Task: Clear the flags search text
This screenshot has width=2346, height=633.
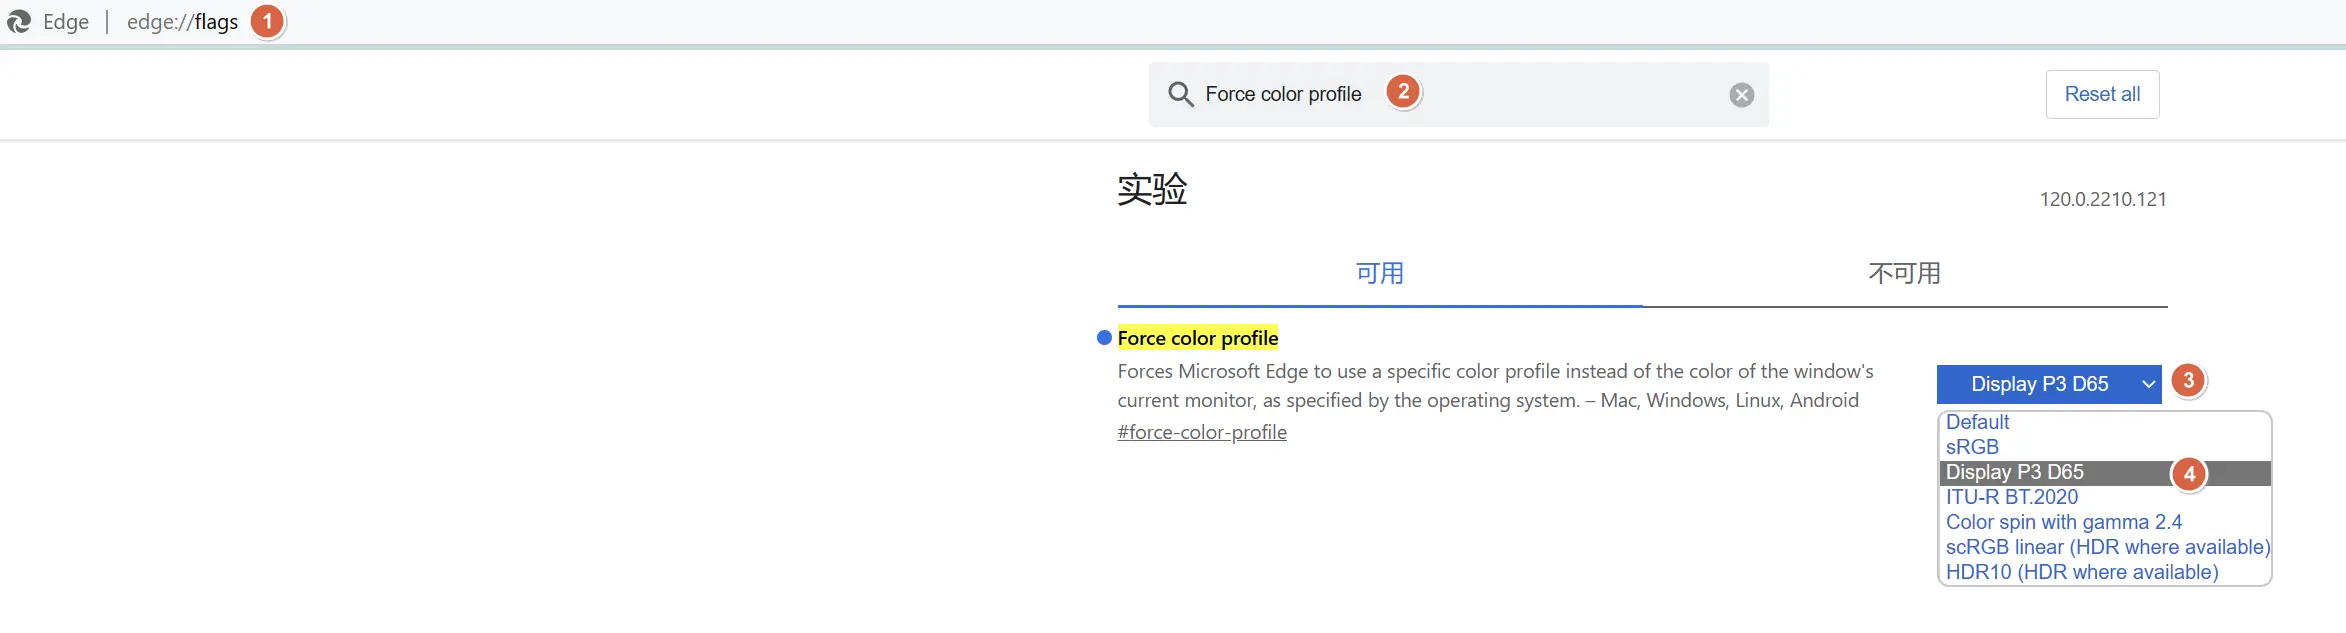Action: click(1741, 95)
